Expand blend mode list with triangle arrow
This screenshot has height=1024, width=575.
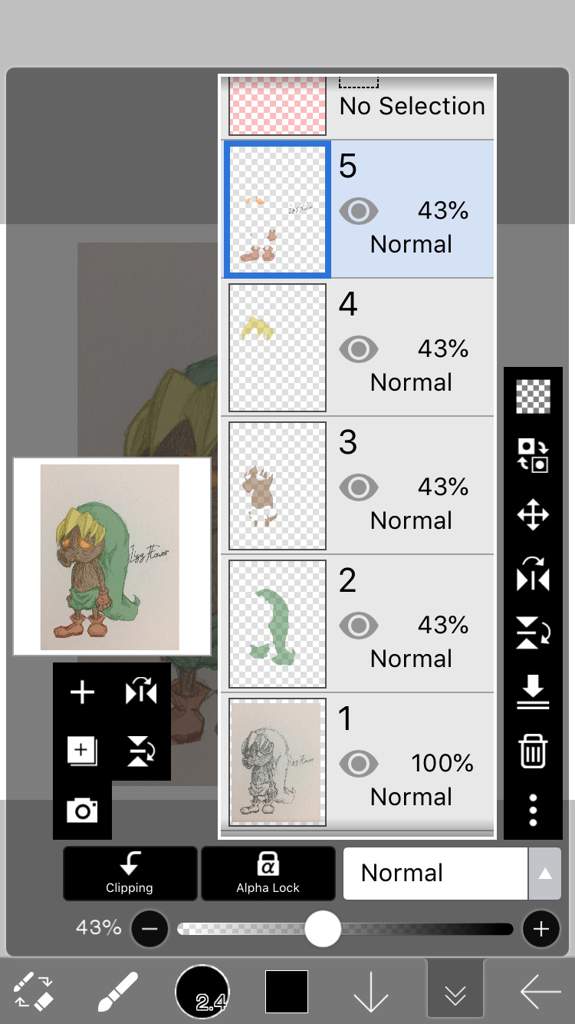[x=544, y=874]
